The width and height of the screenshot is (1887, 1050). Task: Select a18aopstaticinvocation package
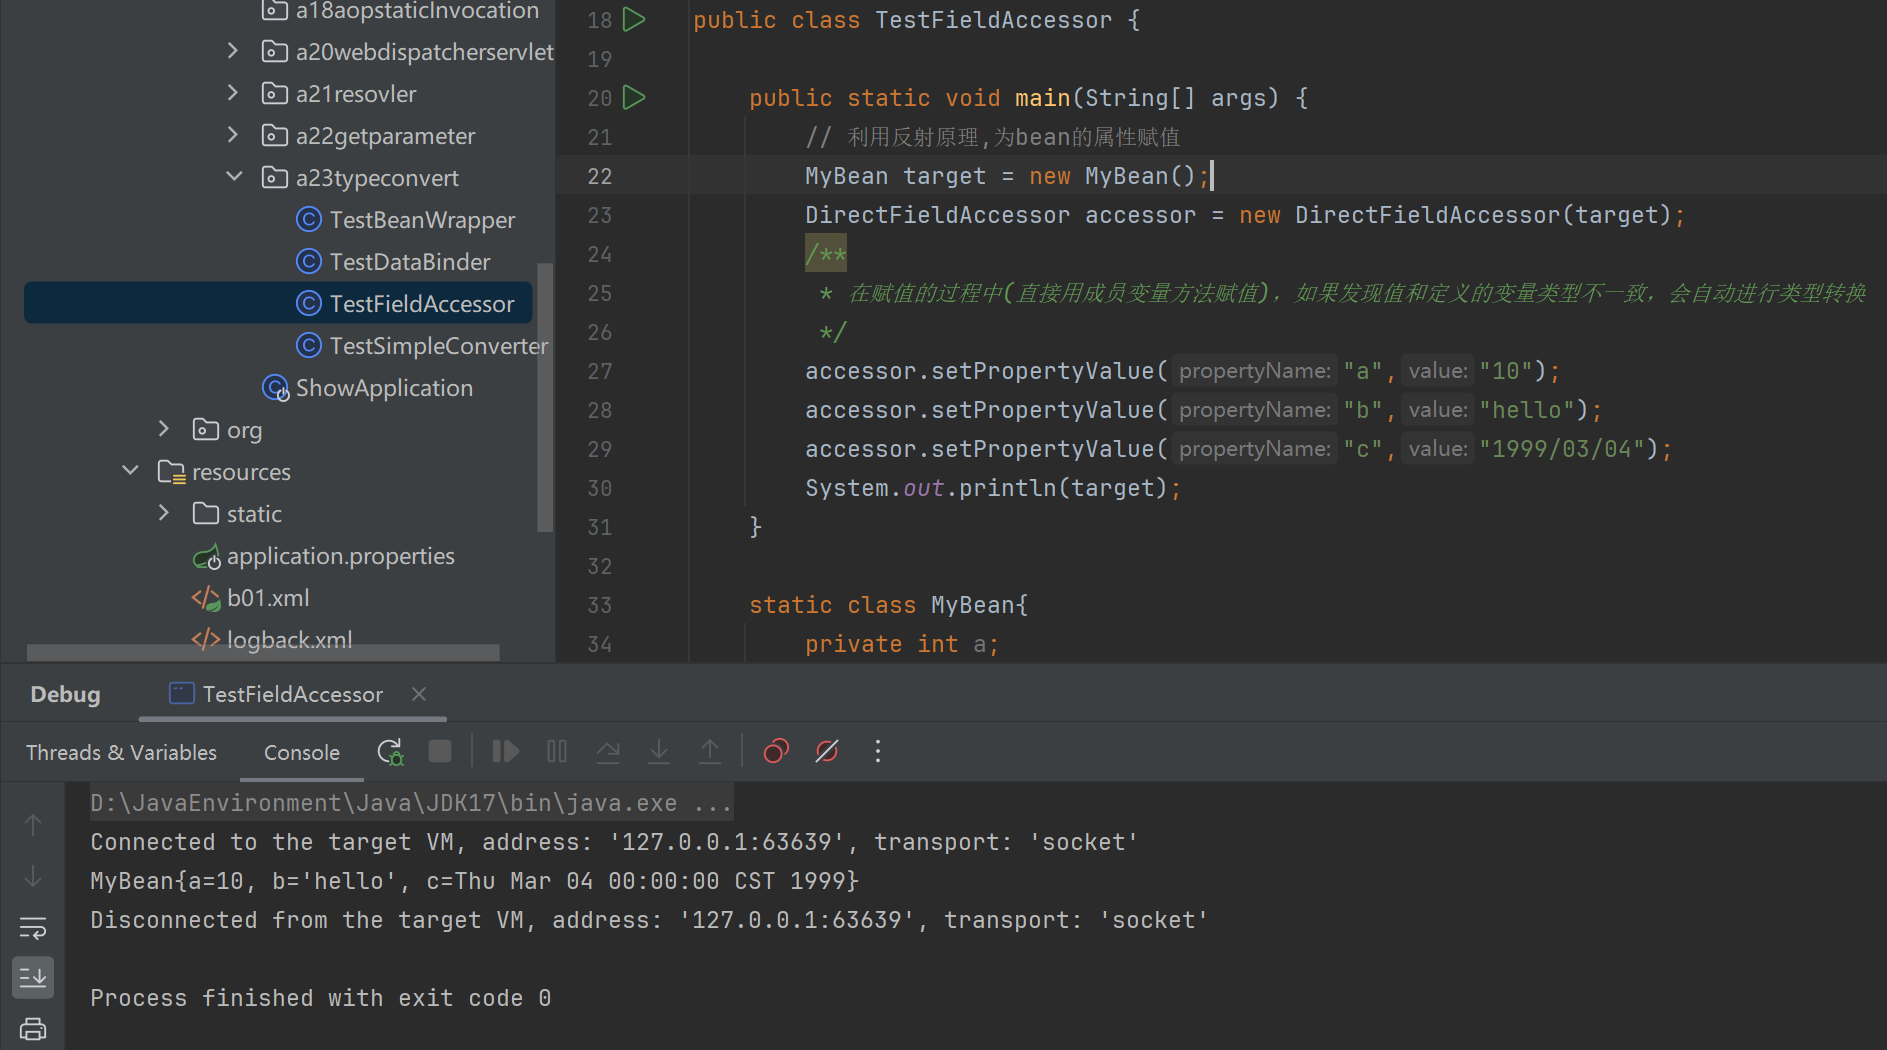click(417, 11)
